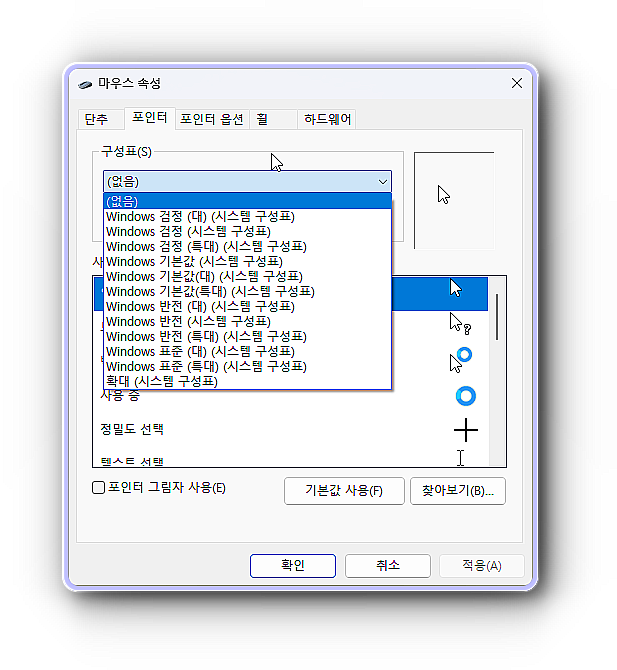617x670 pixels.
Task: Close the 마우스 속성 dialog
Action: 517,83
